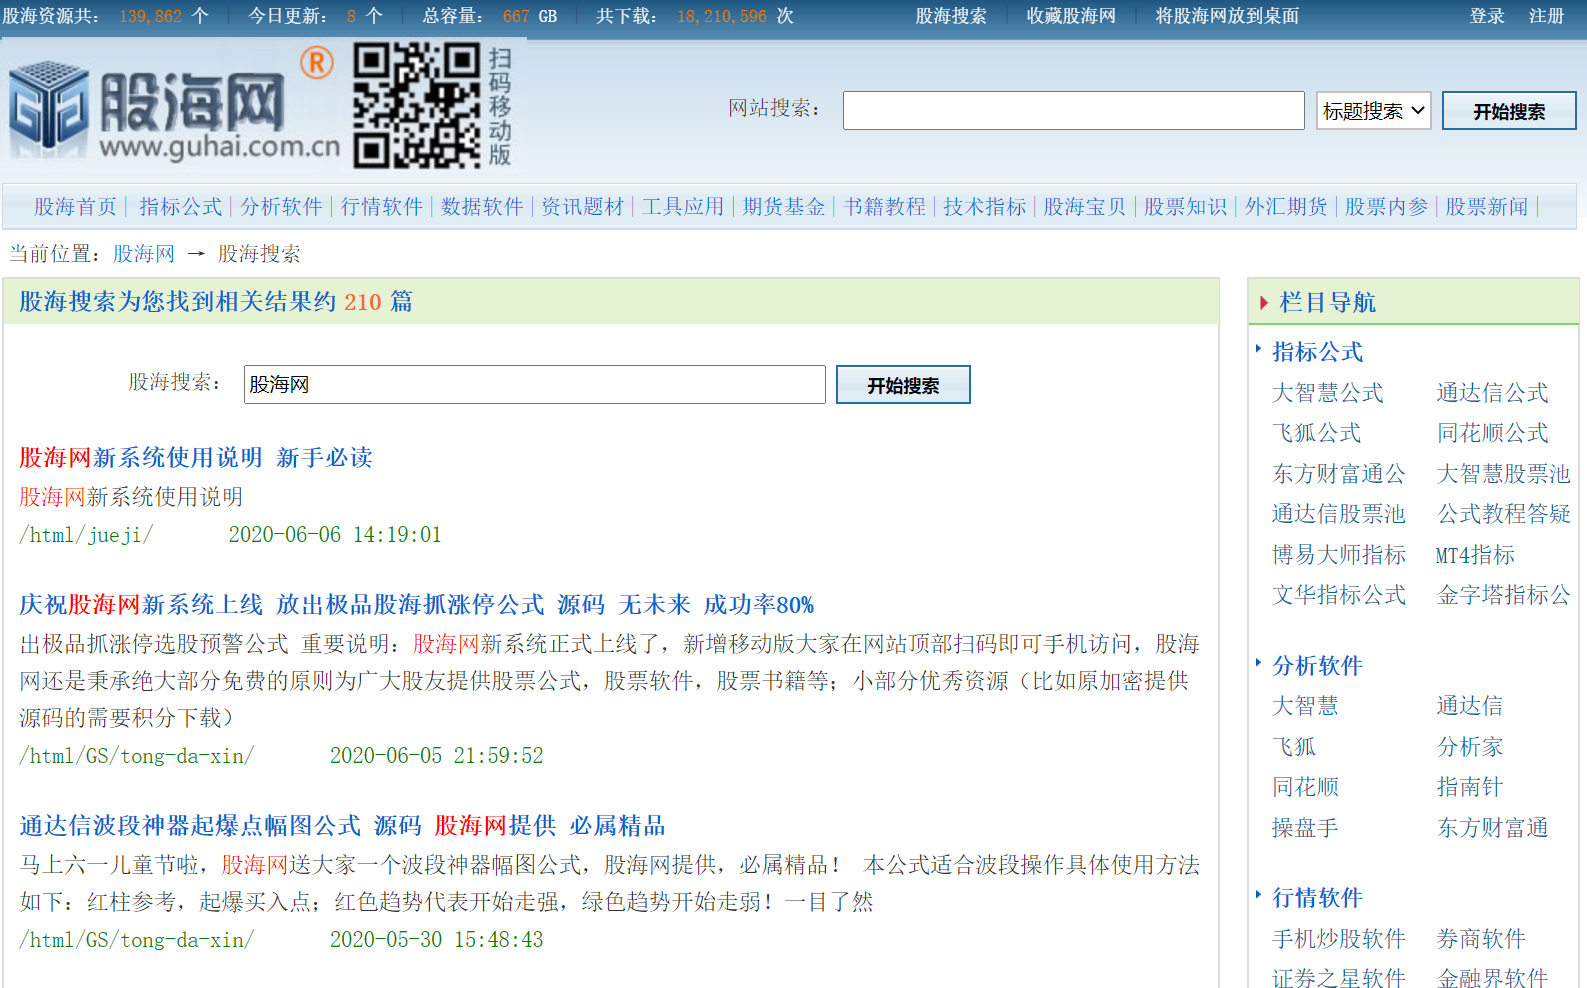The height and width of the screenshot is (988, 1587).
Task: Open result 庆祝股海网新系统上线 title
Action: tap(417, 605)
